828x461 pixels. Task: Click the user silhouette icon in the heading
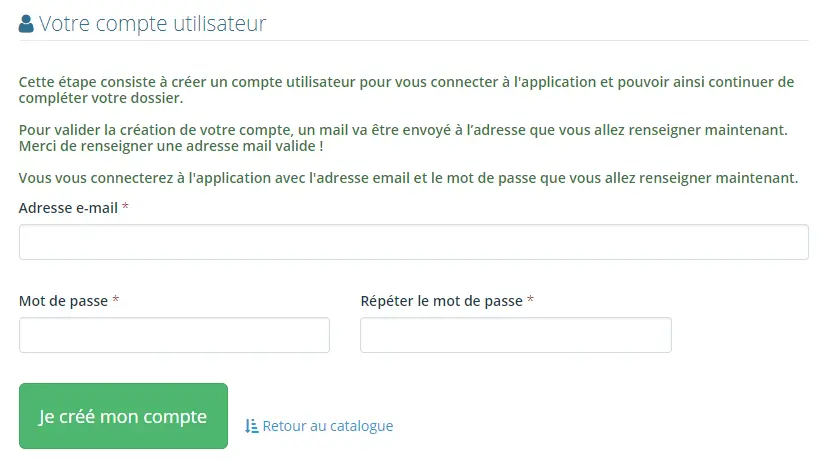click(26, 23)
